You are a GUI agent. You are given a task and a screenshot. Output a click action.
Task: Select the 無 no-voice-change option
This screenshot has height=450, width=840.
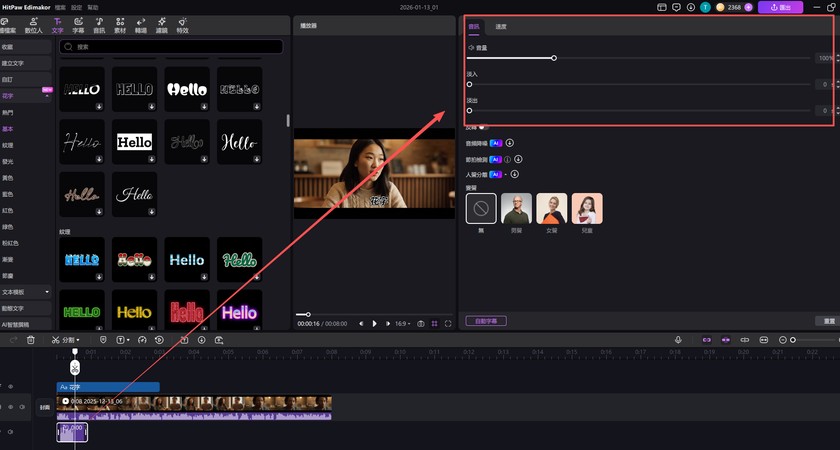481,208
